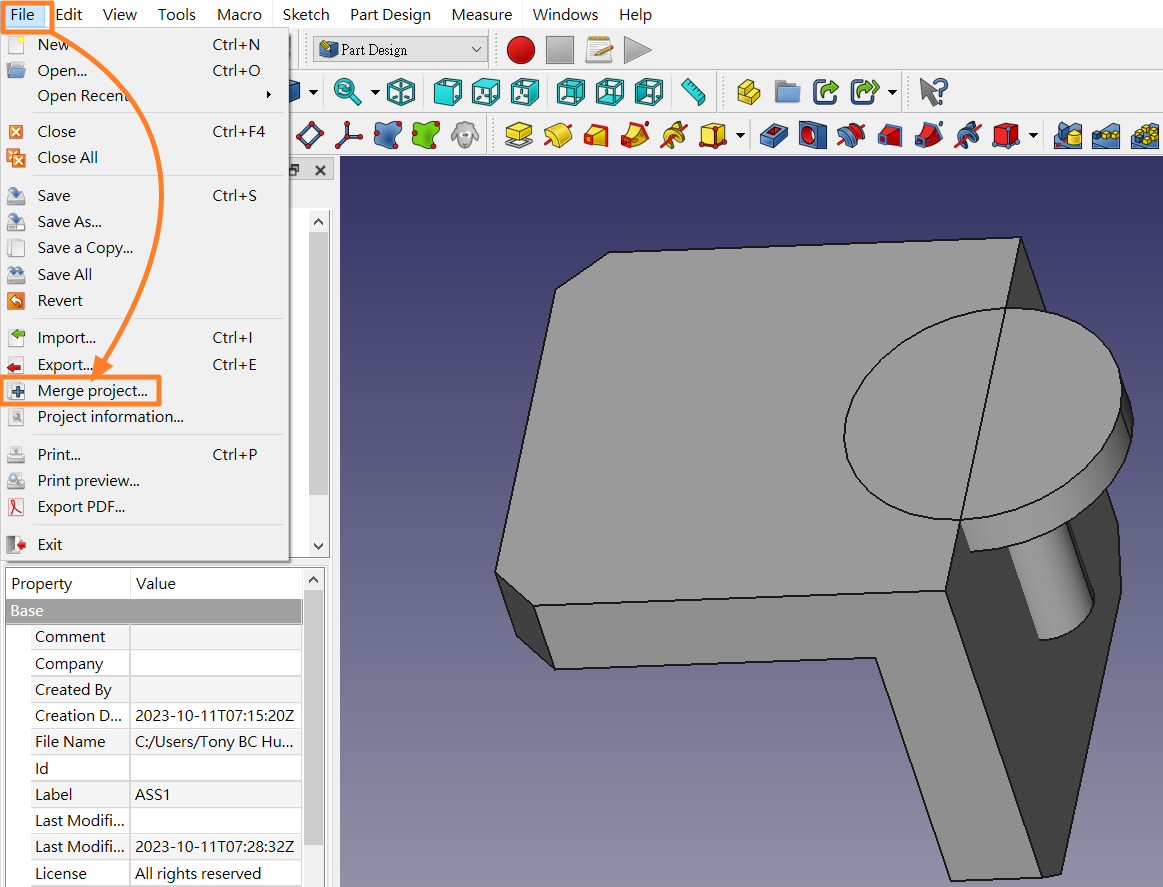Click Close All in File menu
The image size is (1163, 887).
144,158
